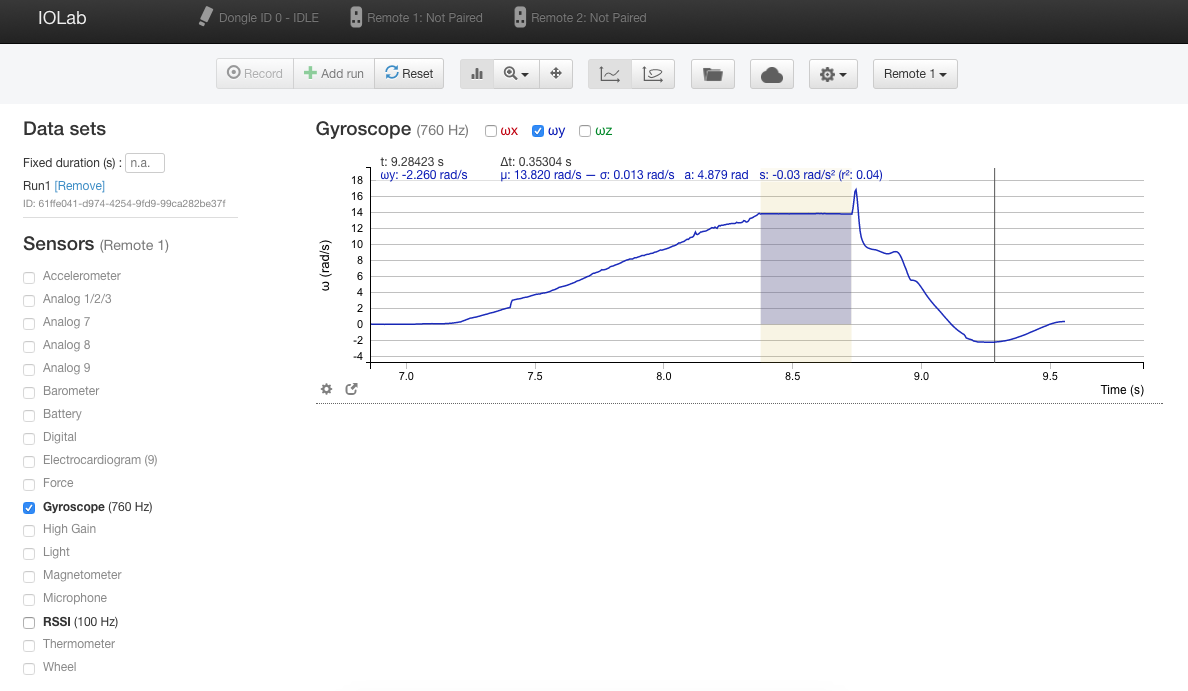The image size is (1188, 691).
Task: Enable the Magnetometer sensor
Action: tap(29, 577)
